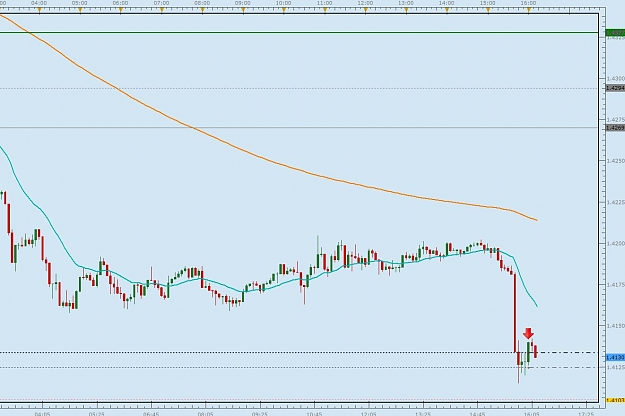Viewport: 625px width, 416px height.
Task: Select the gray 1.4294 price label
Action: tap(615, 88)
